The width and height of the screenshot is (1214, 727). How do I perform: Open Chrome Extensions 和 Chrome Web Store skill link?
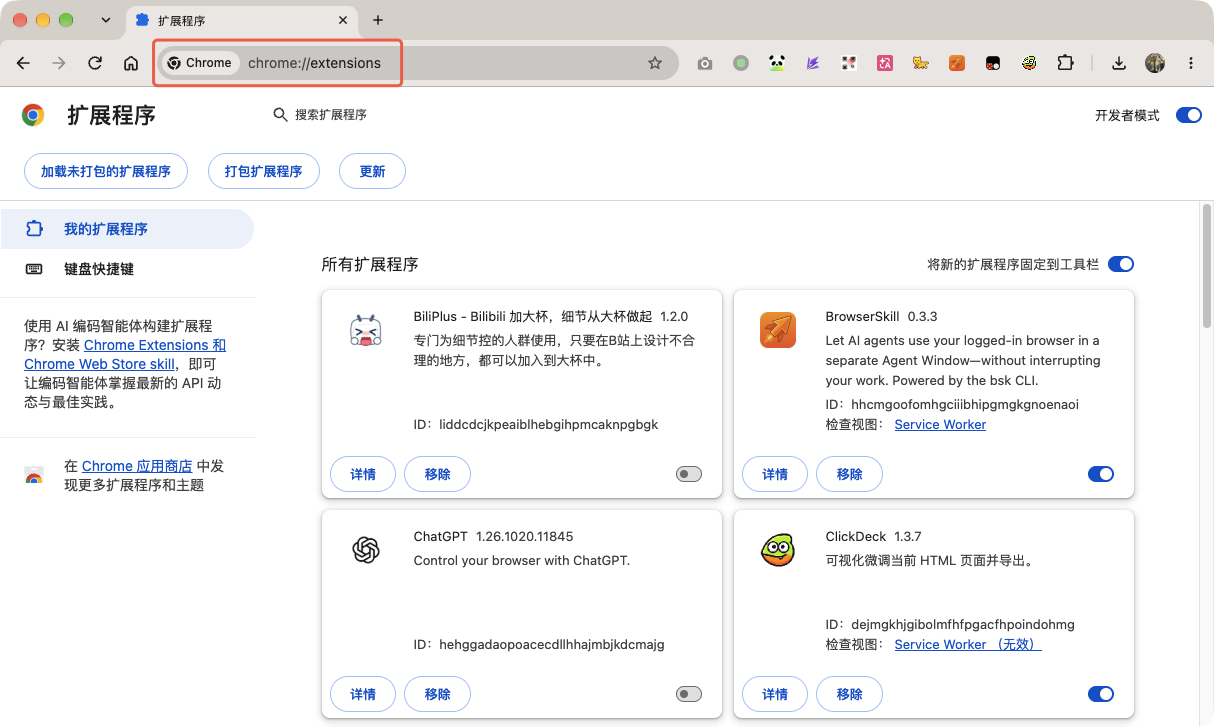[x=125, y=355]
